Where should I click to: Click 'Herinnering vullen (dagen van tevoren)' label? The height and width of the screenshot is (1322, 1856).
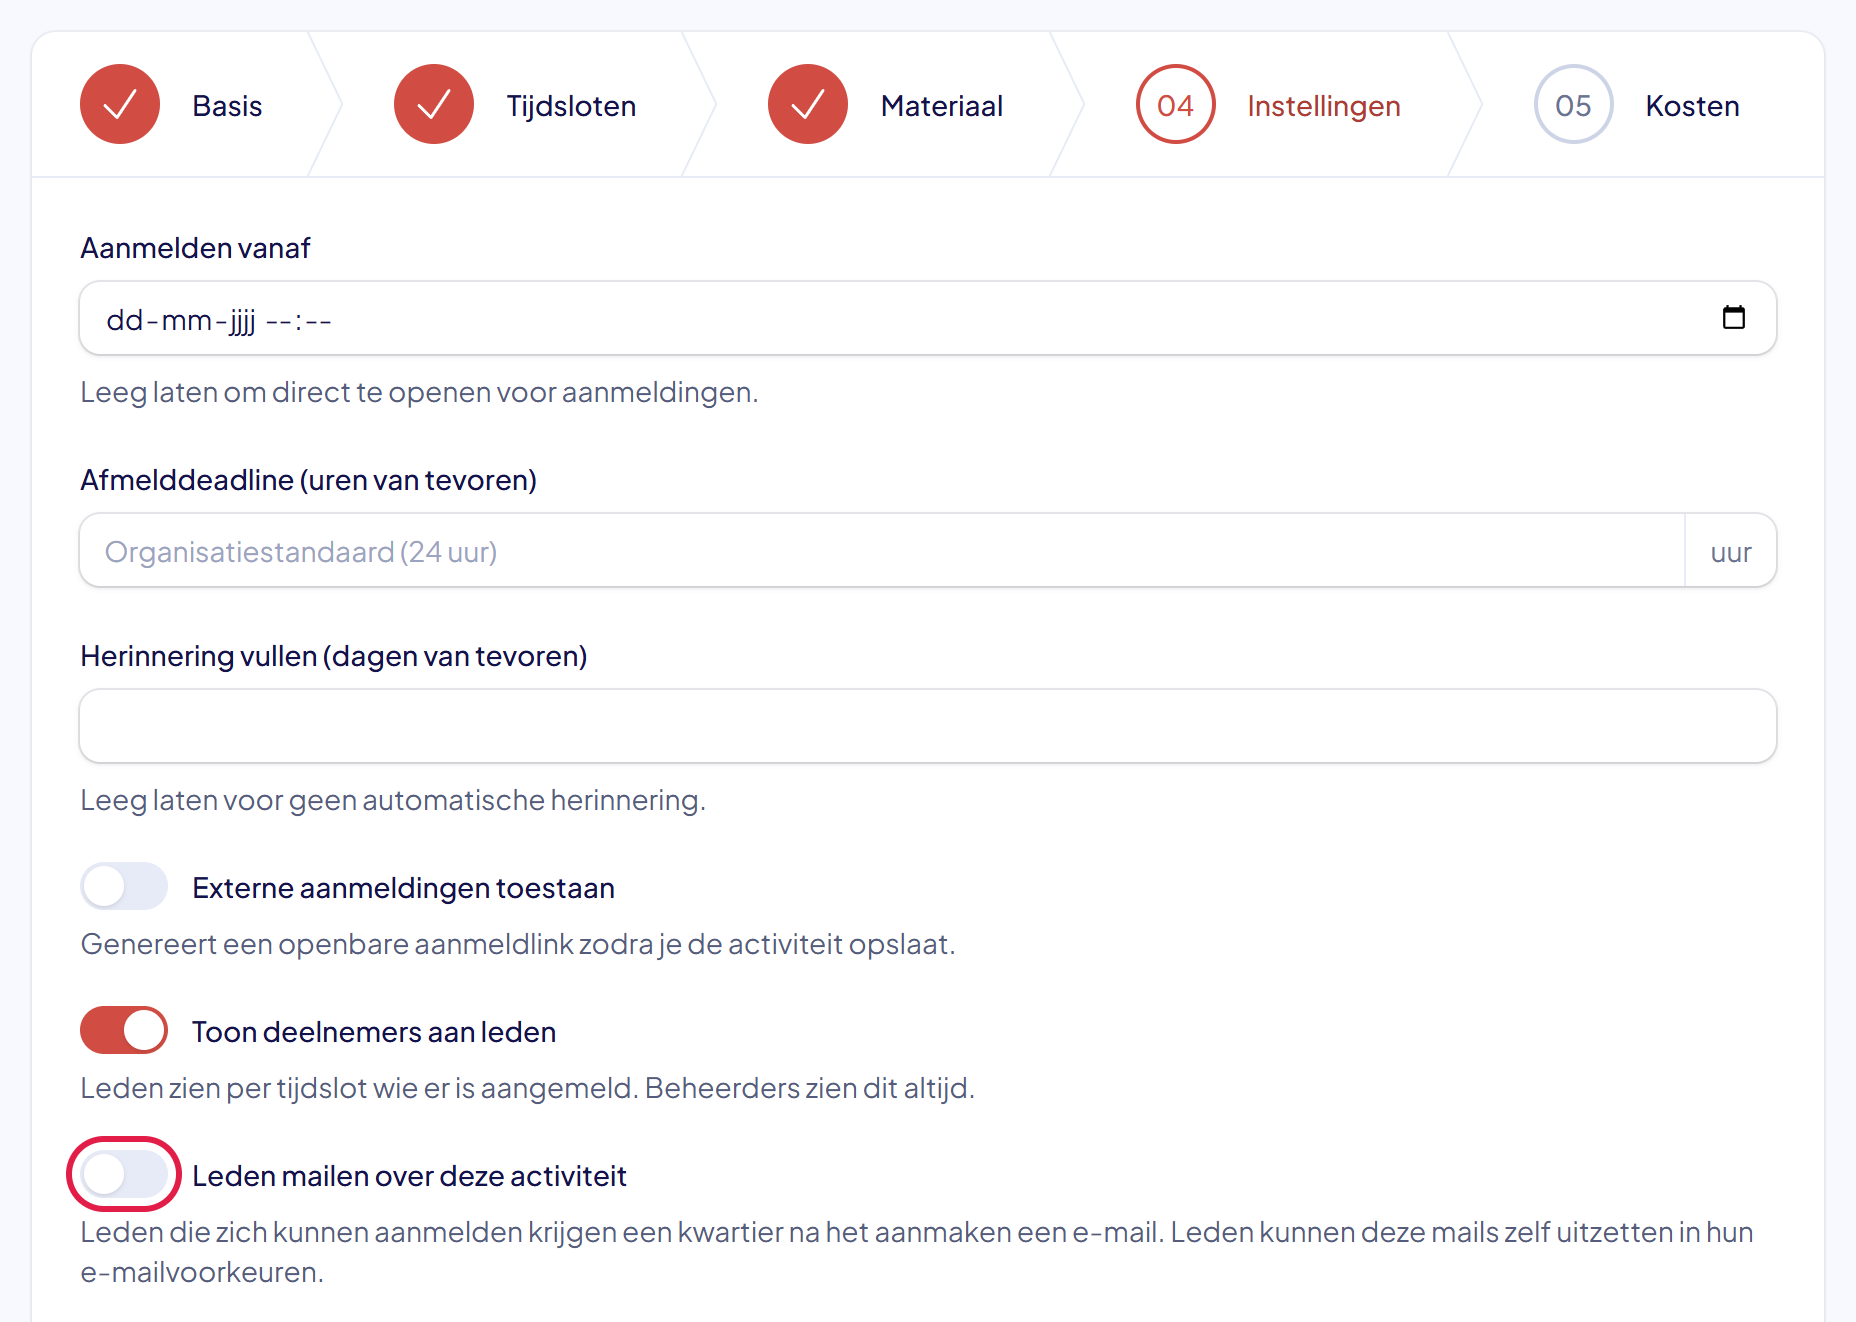pos(334,656)
